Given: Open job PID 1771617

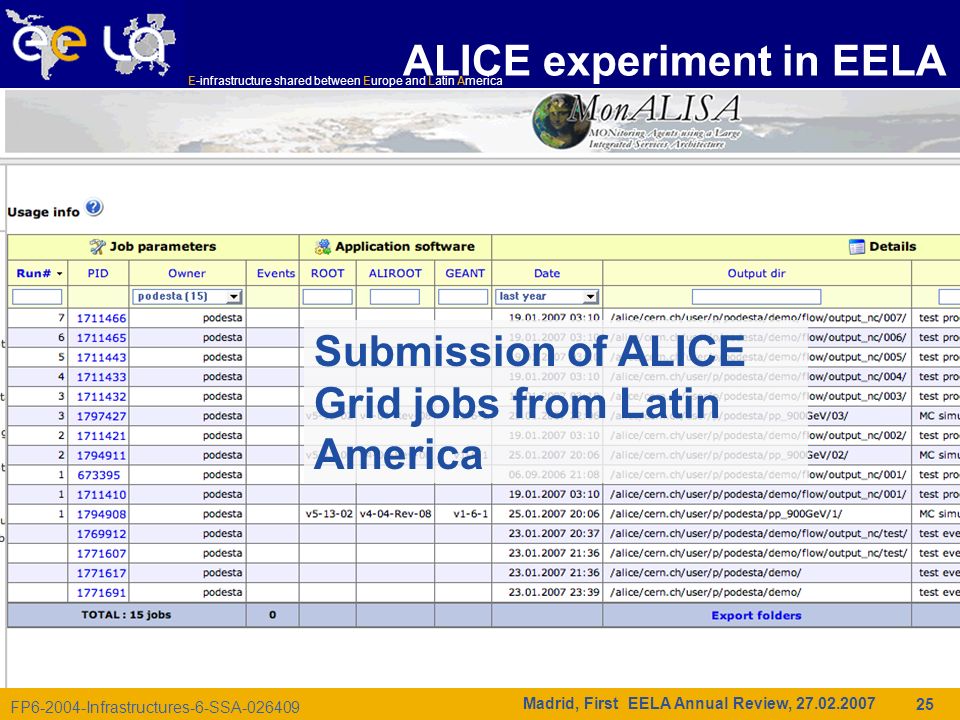Looking at the screenshot, I should click(x=101, y=572).
